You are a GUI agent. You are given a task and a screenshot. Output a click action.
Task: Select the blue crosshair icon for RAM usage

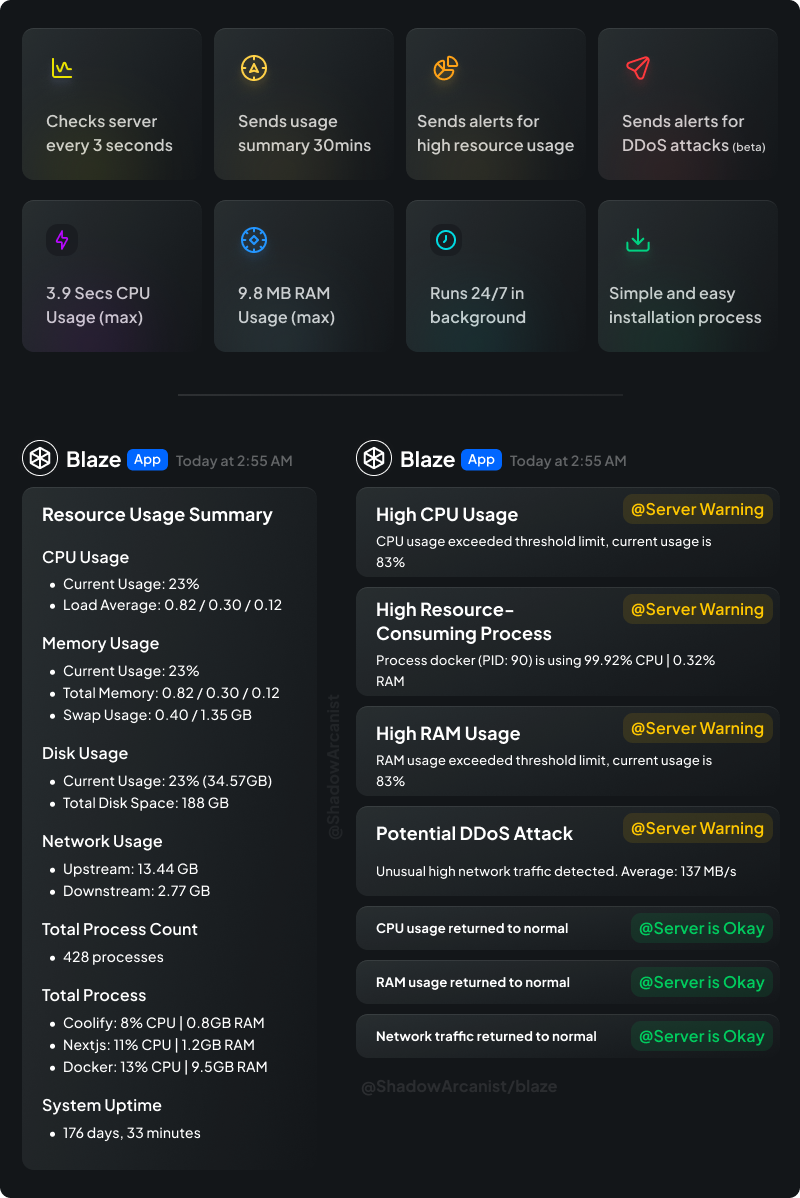point(254,240)
